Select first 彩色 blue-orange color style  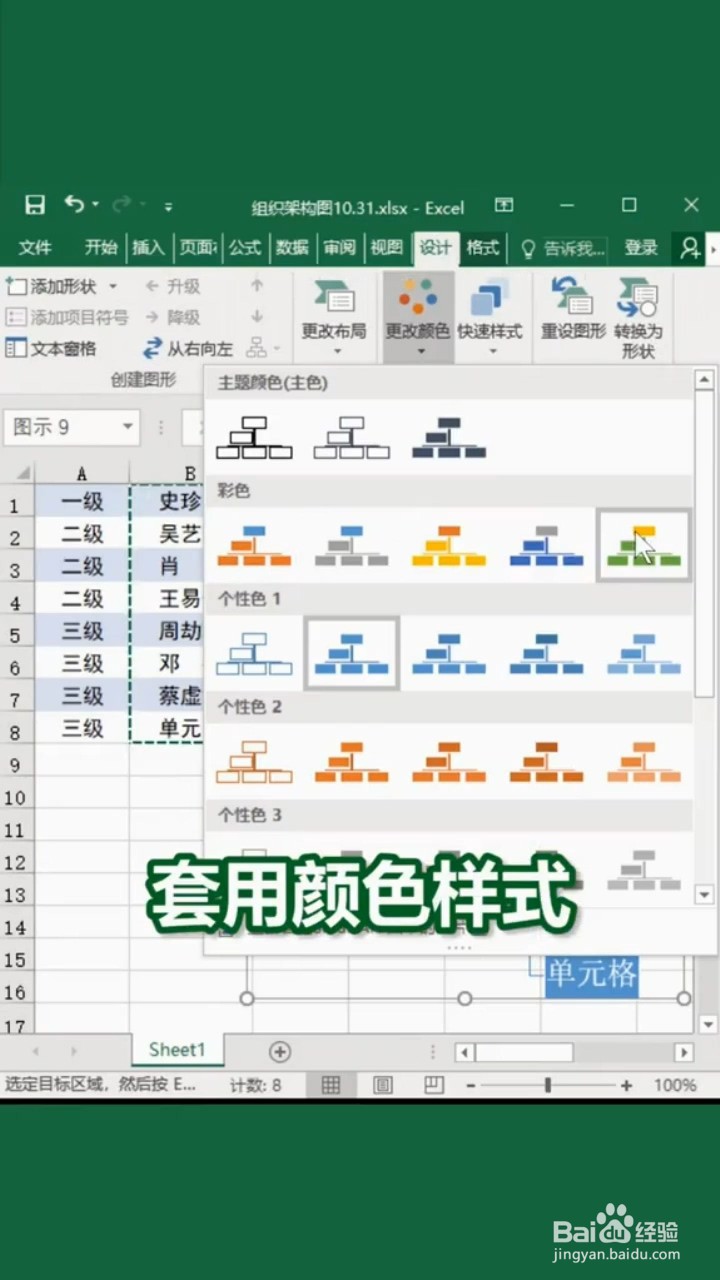click(x=254, y=546)
